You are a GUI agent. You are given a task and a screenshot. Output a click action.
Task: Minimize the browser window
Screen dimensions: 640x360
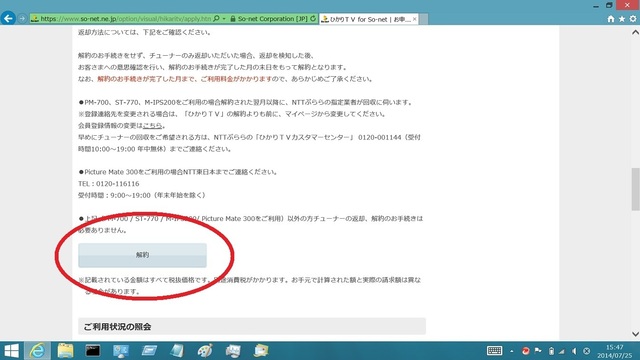596,5
